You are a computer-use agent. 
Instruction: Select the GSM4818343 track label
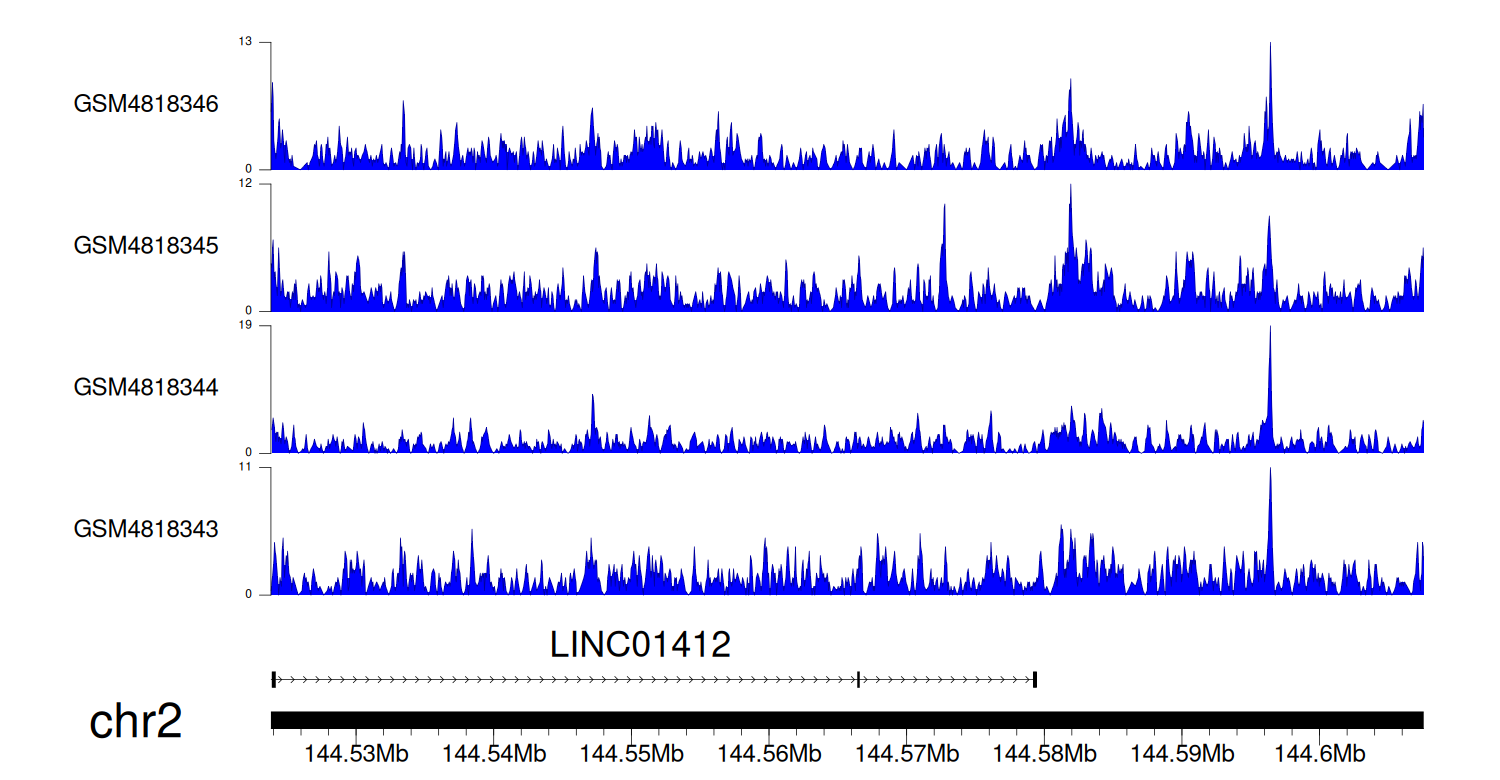[x=146, y=528]
